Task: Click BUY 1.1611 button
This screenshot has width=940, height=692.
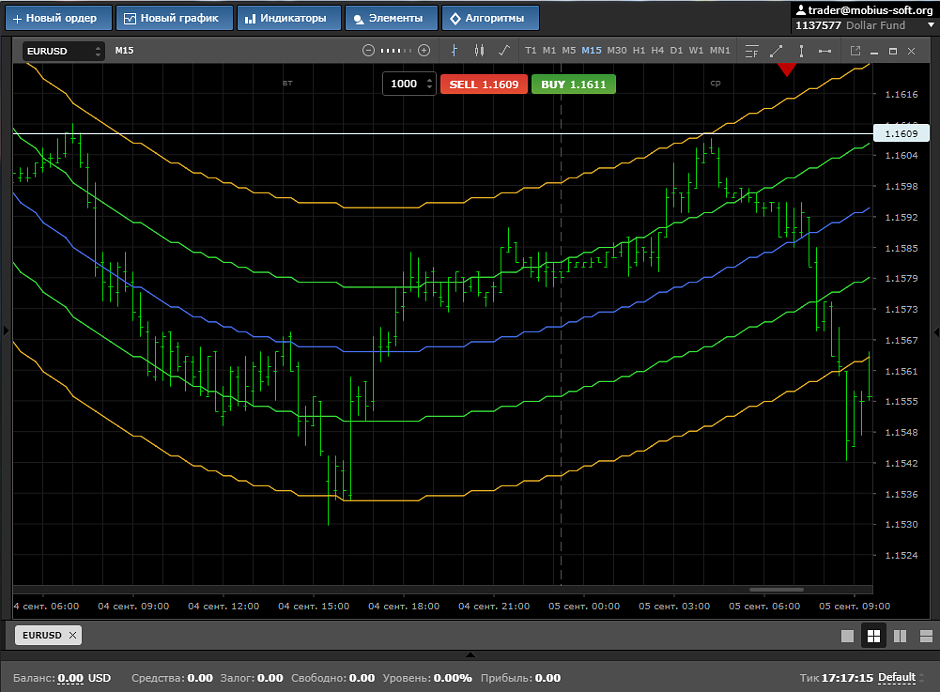Action: [x=573, y=85]
